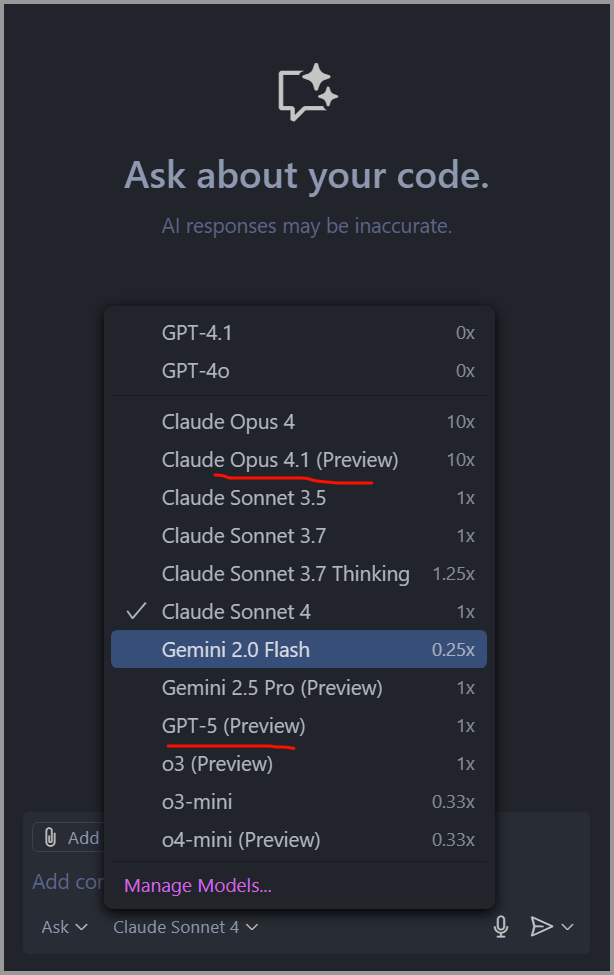Select GPT-5 (Preview) model
Viewport: 614px width, 975px height.
234,726
